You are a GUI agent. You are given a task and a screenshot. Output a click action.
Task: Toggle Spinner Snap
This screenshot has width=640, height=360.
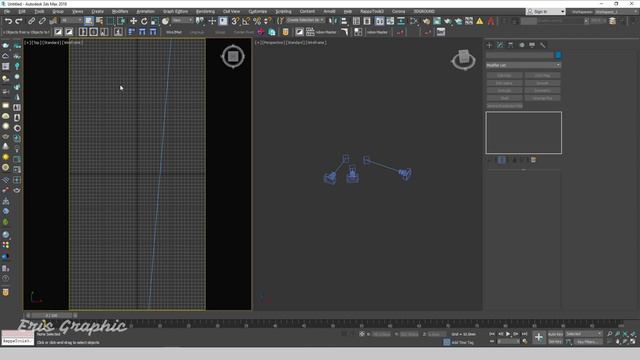click(x=268, y=21)
